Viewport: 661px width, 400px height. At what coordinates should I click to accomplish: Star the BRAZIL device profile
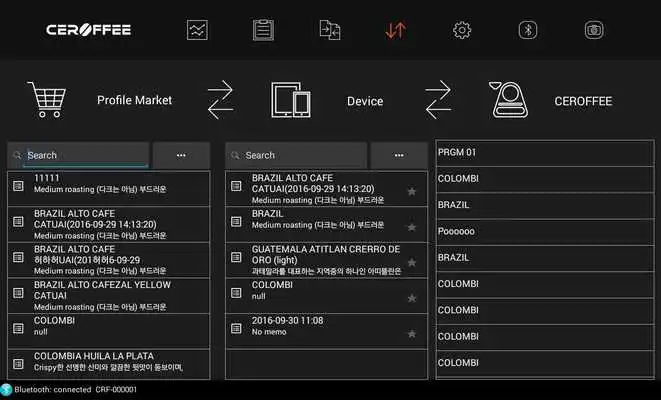coord(412,227)
